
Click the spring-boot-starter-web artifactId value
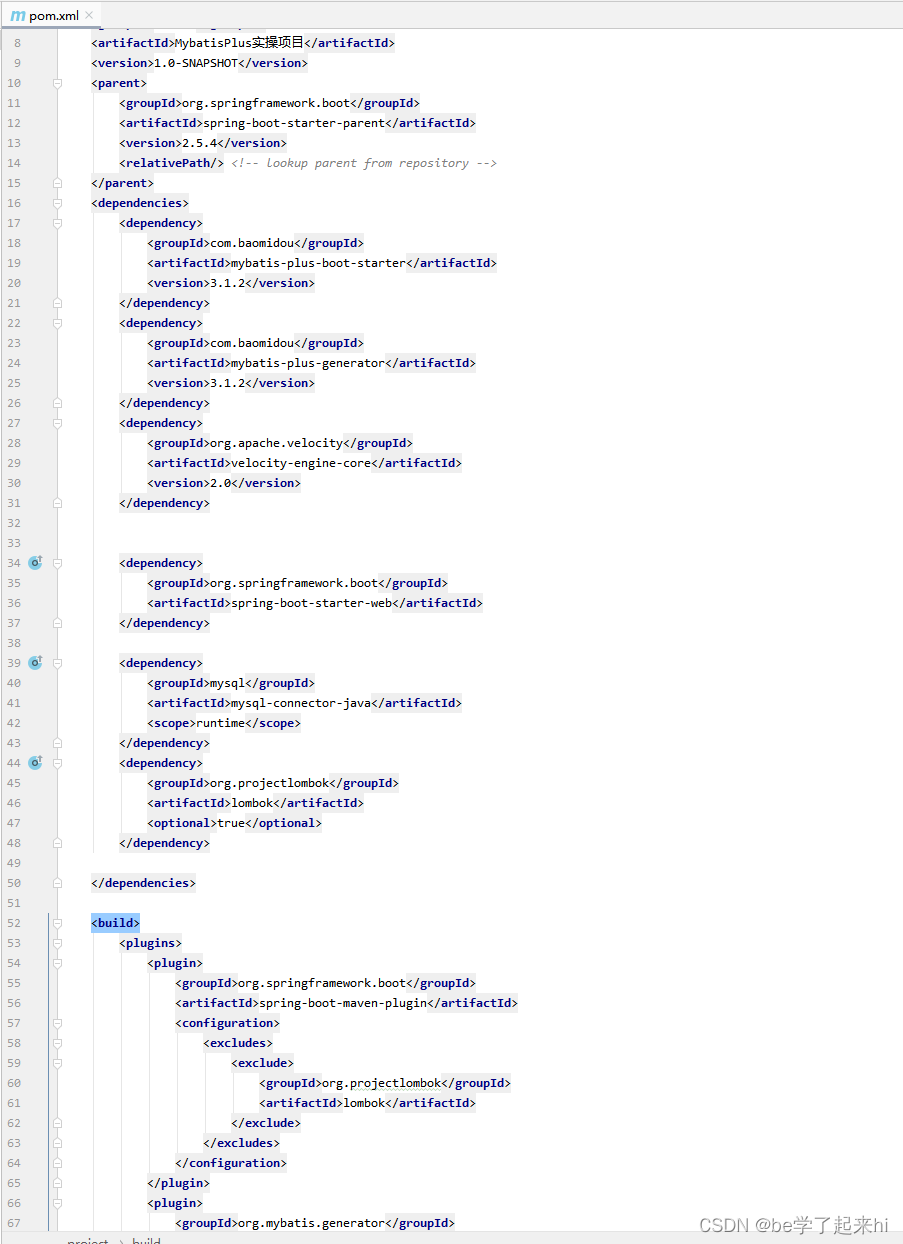pyautogui.click(x=311, y=603)
